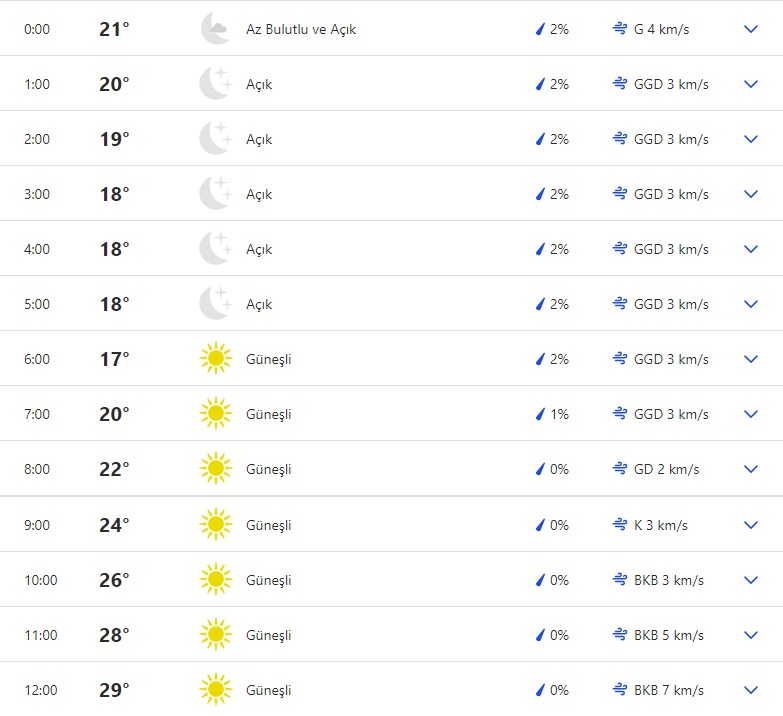The image size is (783, 716).
Task: Expand the 11:00 hourly row
Action: 752,635
